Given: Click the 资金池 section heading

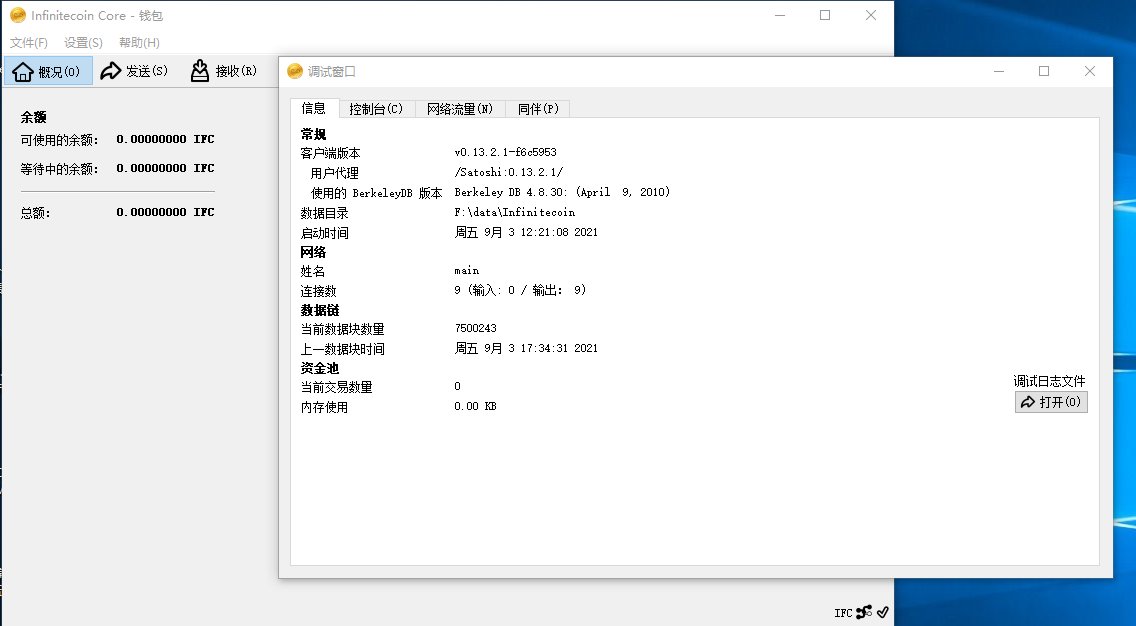Looking at the screenshot, I should point(320,368).
